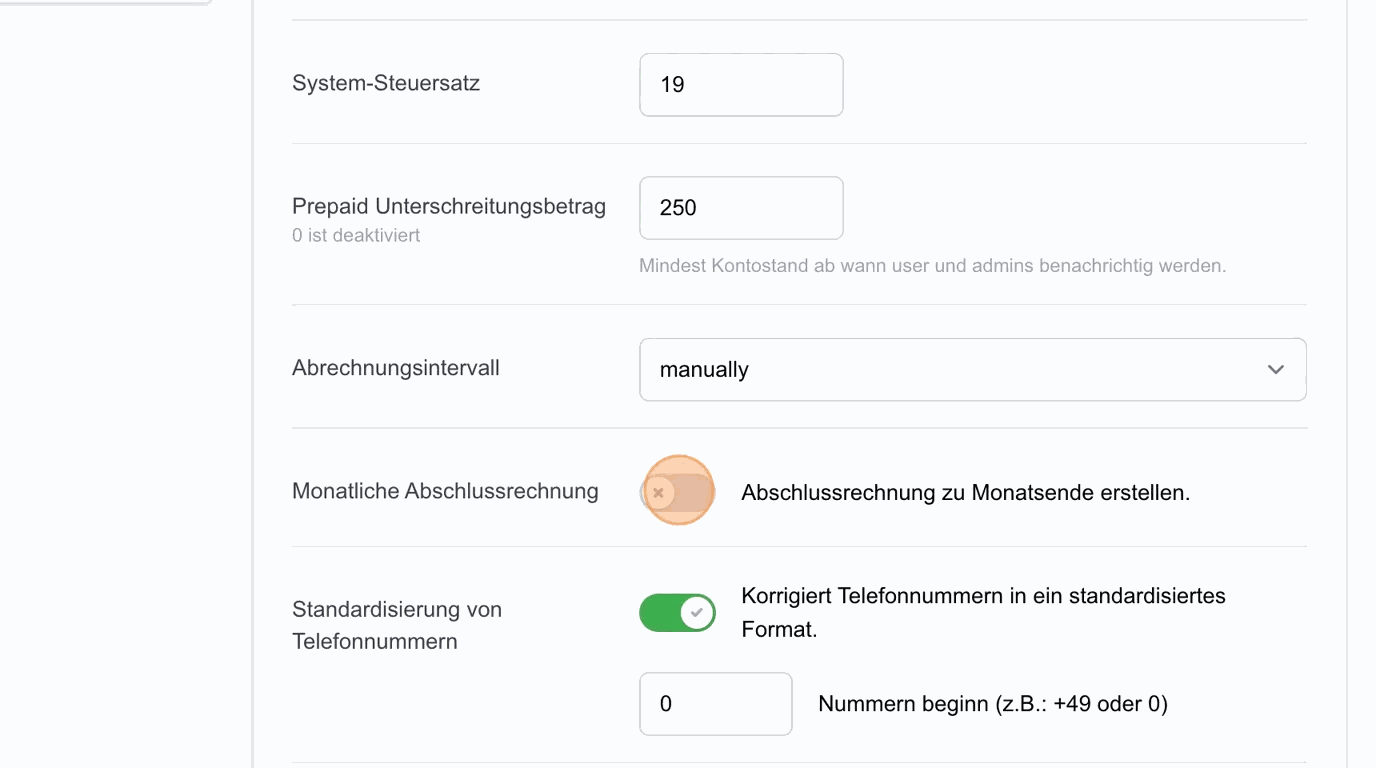
Task: Focus the Prepaid Unterschreitungsbetrag field
Action: pos(741,208)
